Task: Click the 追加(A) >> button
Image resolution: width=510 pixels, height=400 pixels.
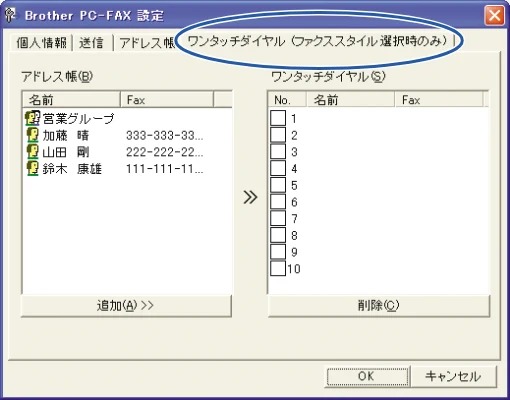Action: [126, 305]
